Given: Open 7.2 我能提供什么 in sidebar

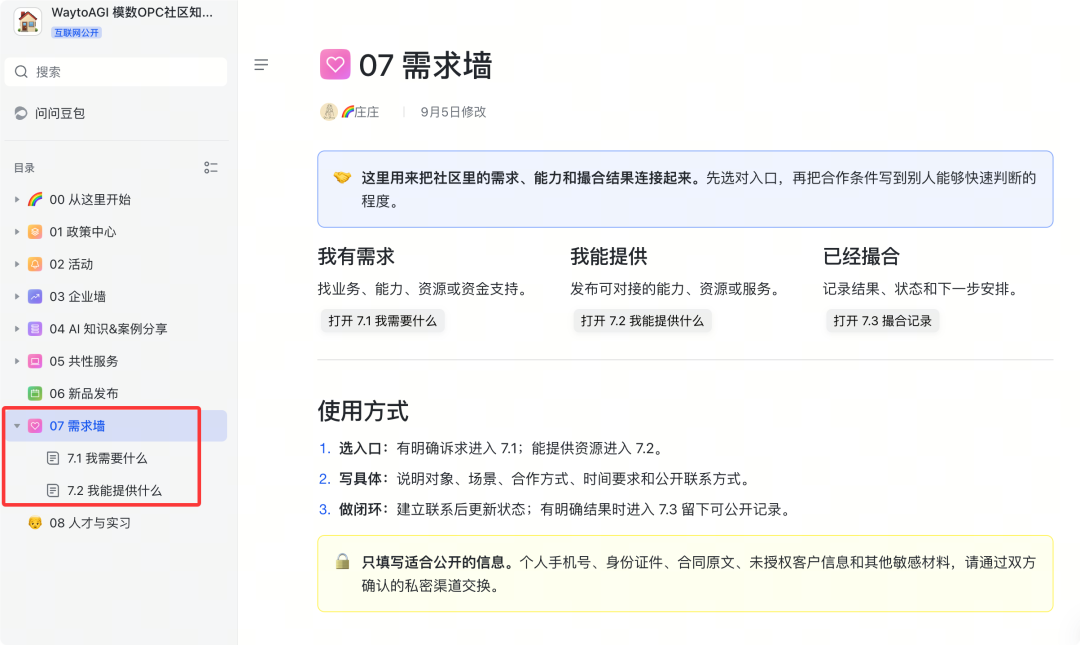Looking at the screenshot, I should (116, 491).
